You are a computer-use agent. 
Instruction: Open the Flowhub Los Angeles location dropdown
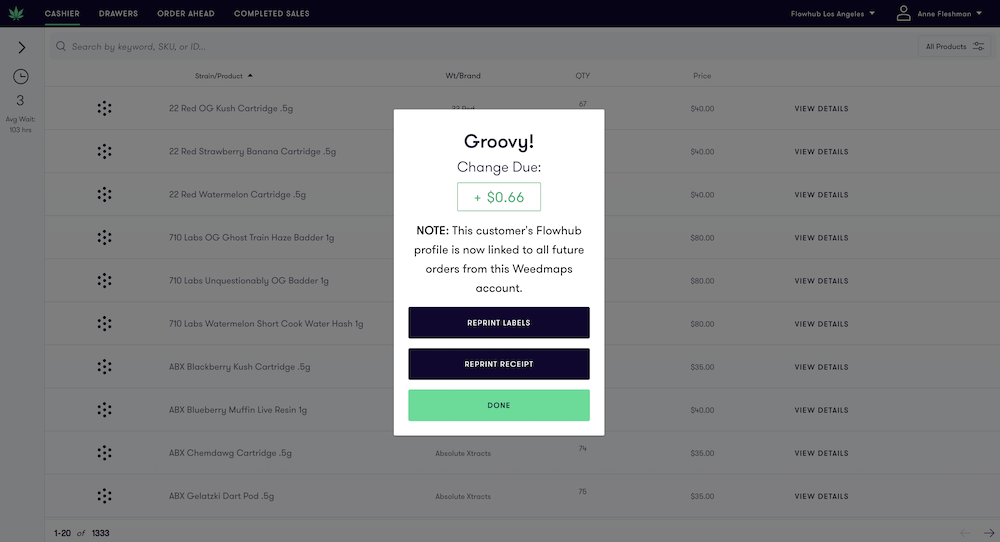coord(832,13)
